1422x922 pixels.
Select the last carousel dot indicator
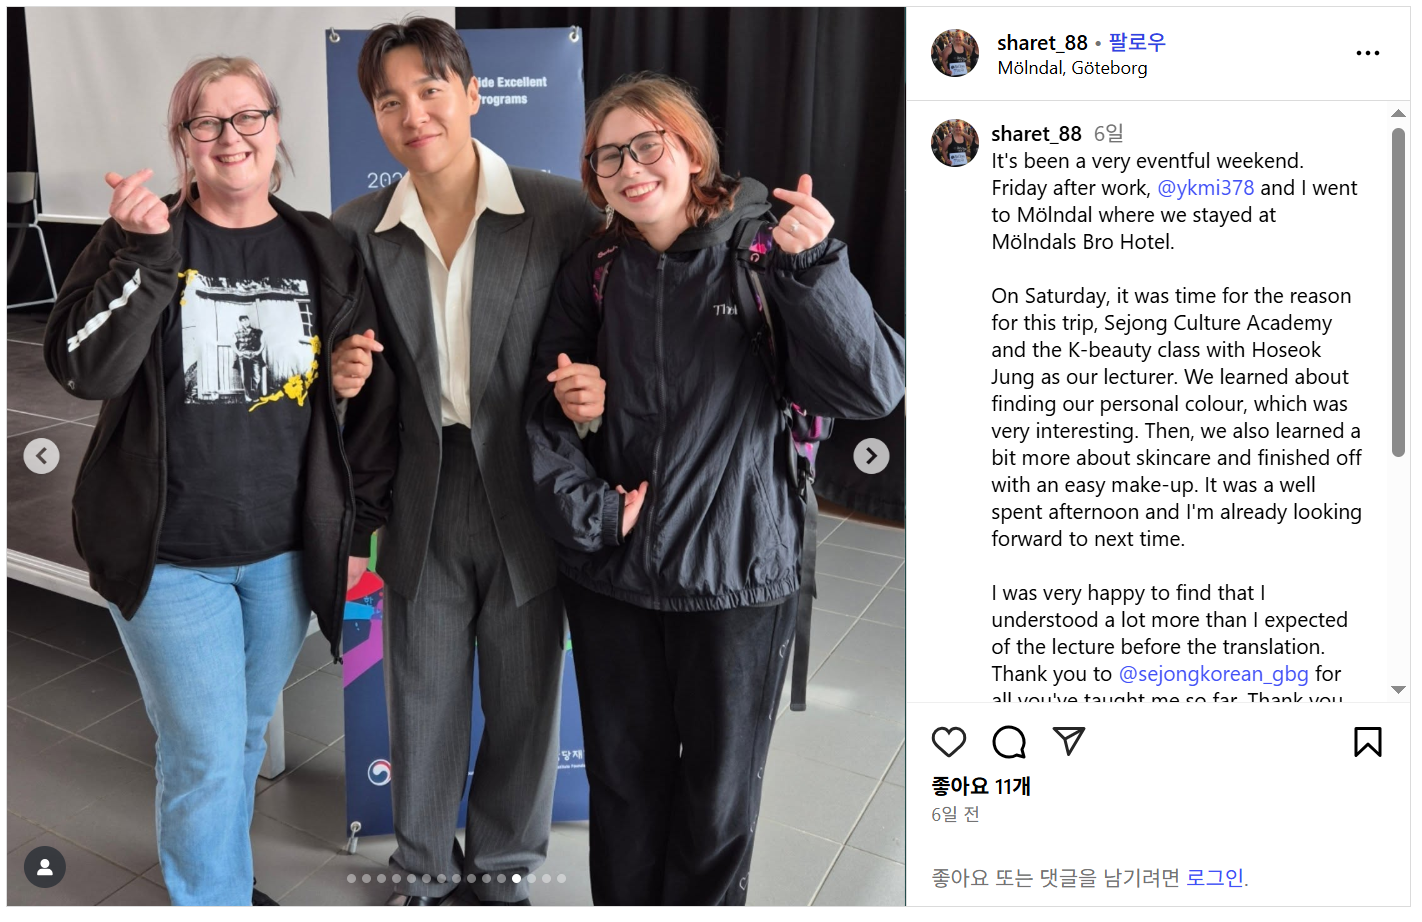[x=561, y=879]
